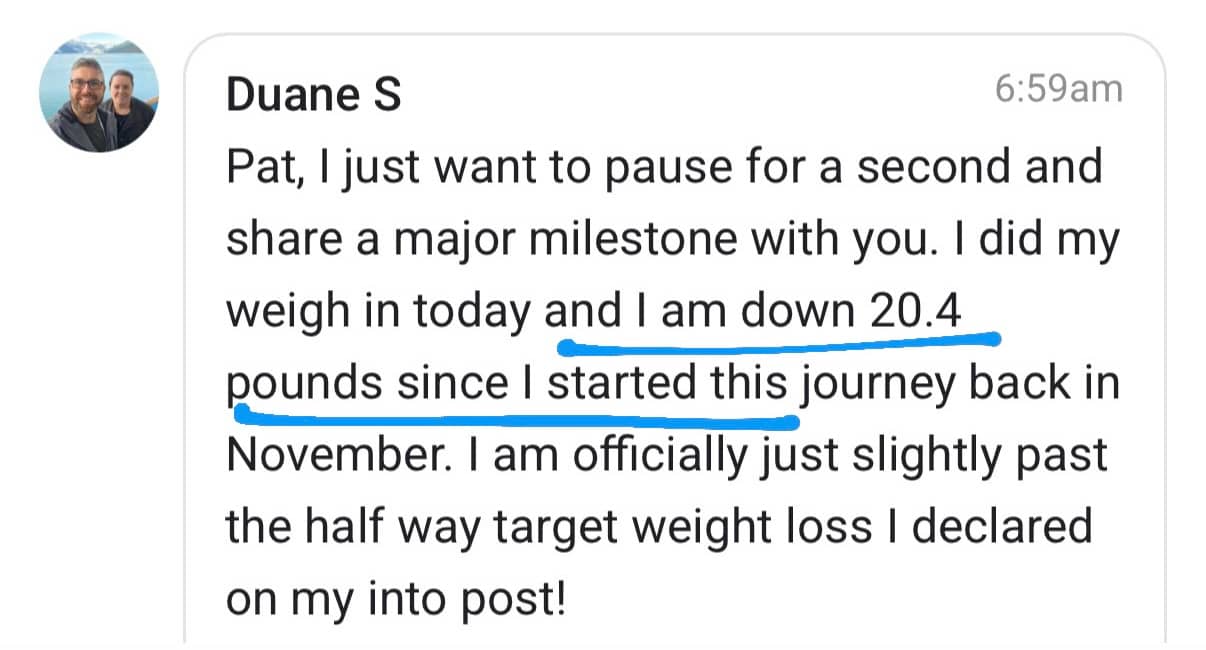Screen dimensions: 1206x650
Task: Click the word "pounds" in the message
Action: tap(303, 385)
